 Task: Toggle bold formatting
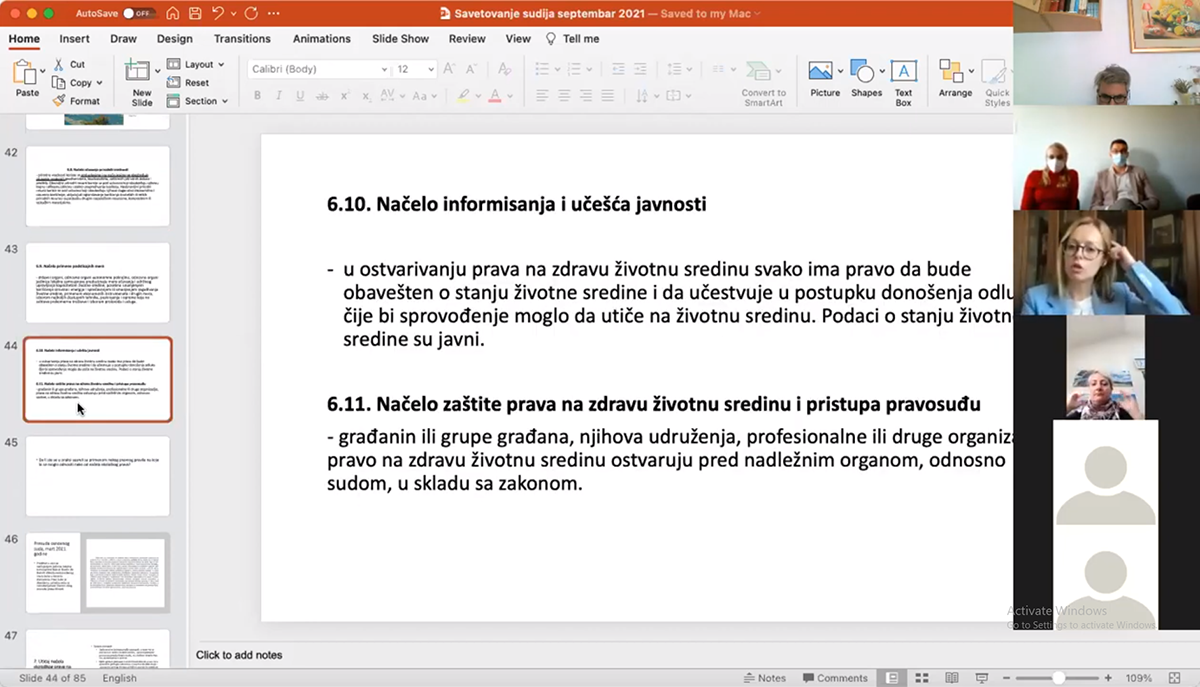point(257,96)
